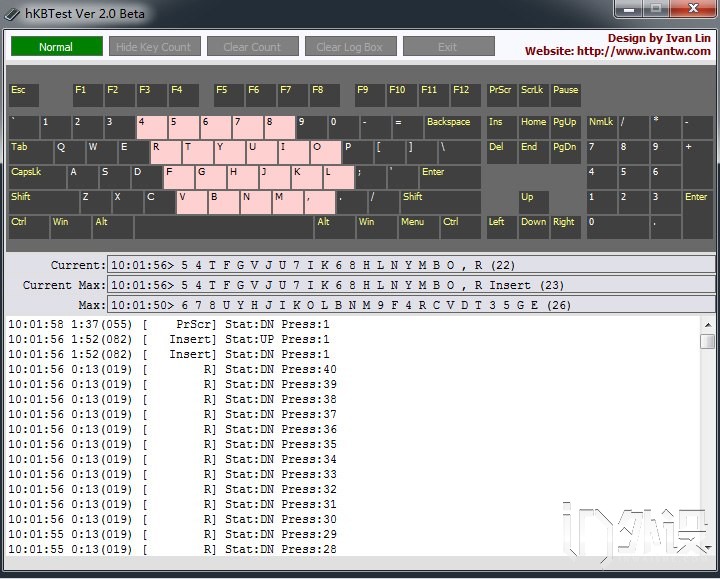The height and width of the screenshot is (579, 720).
Task: Click the Pause key tile
Action: pos(566,95)
